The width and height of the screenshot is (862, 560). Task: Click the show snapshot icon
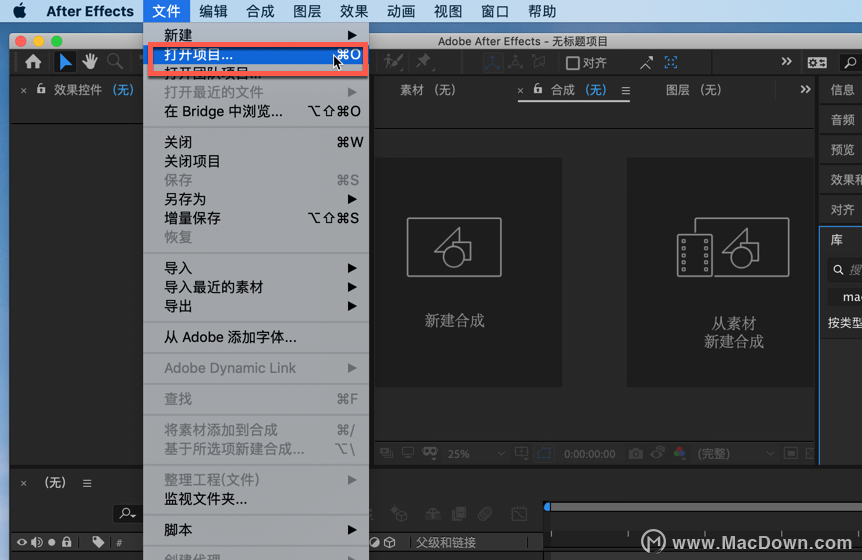[x=657, y=453]
